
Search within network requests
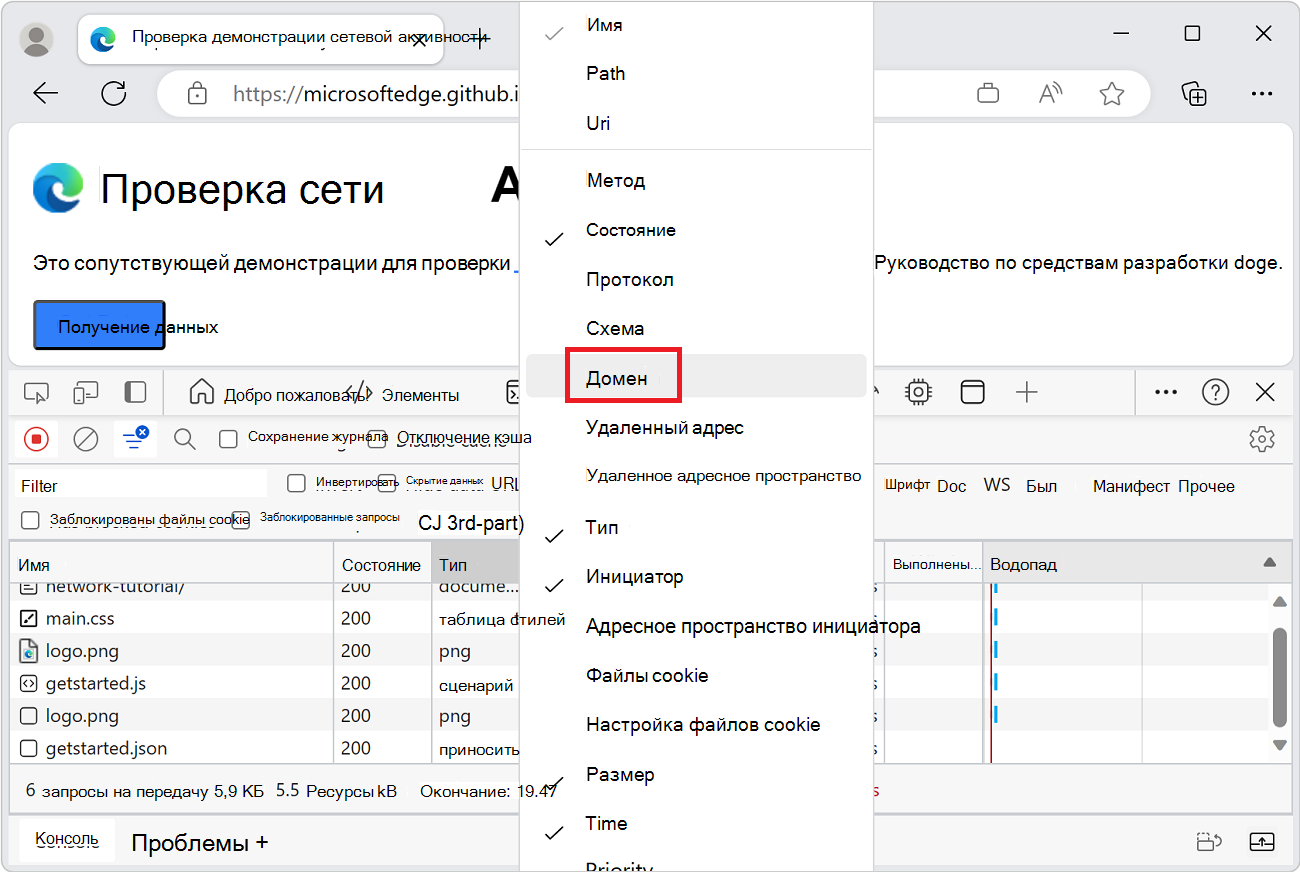[184, 438]
